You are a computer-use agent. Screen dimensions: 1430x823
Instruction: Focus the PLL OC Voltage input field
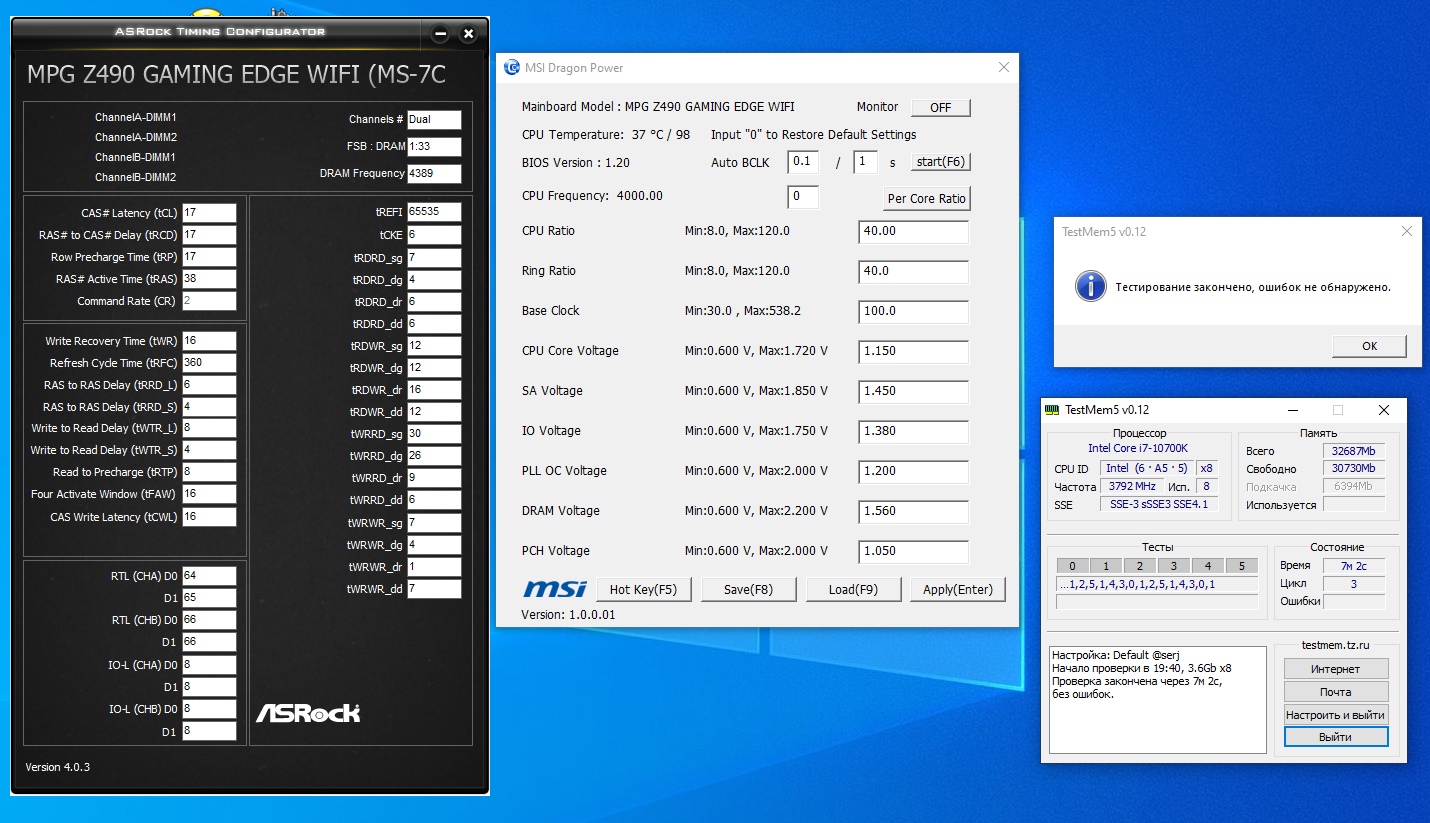pos(913,472)
